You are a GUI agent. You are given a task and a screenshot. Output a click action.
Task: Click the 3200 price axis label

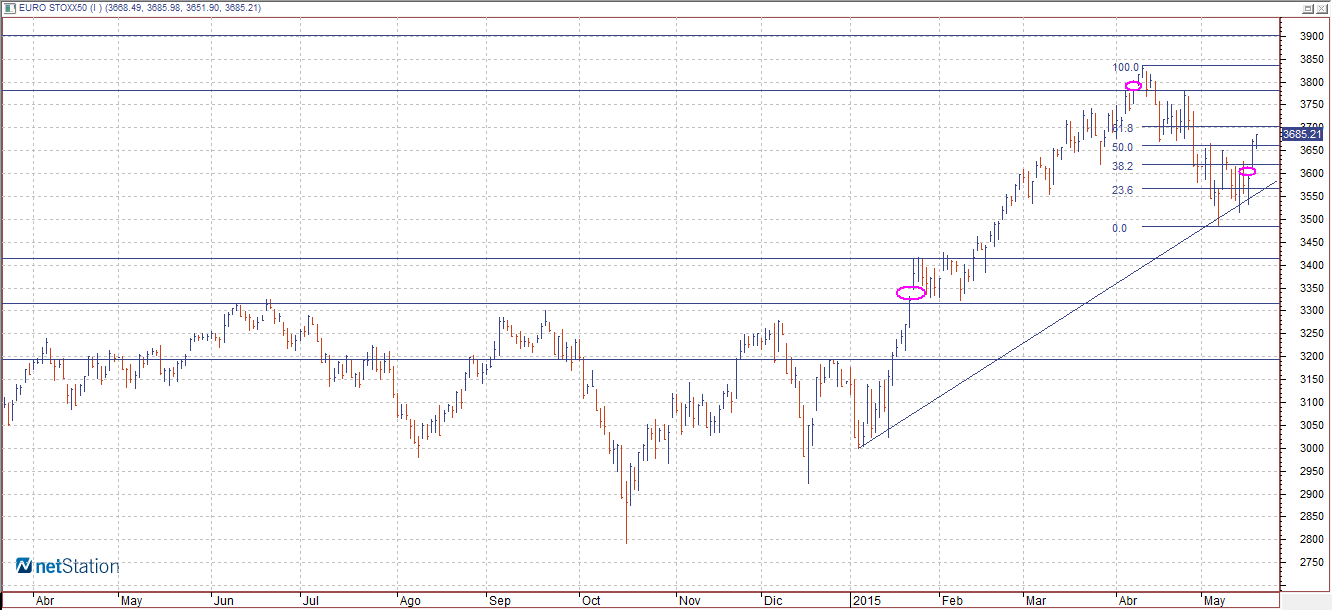pyautogui.click(x=1310, y=357)
